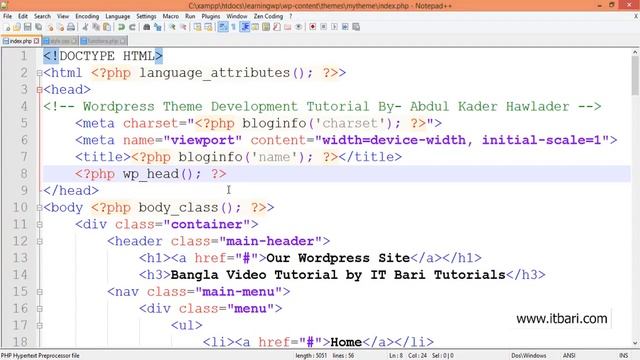
Task: Click the Cut (scissors) toolbar icon
Action: tap(85, 27)
